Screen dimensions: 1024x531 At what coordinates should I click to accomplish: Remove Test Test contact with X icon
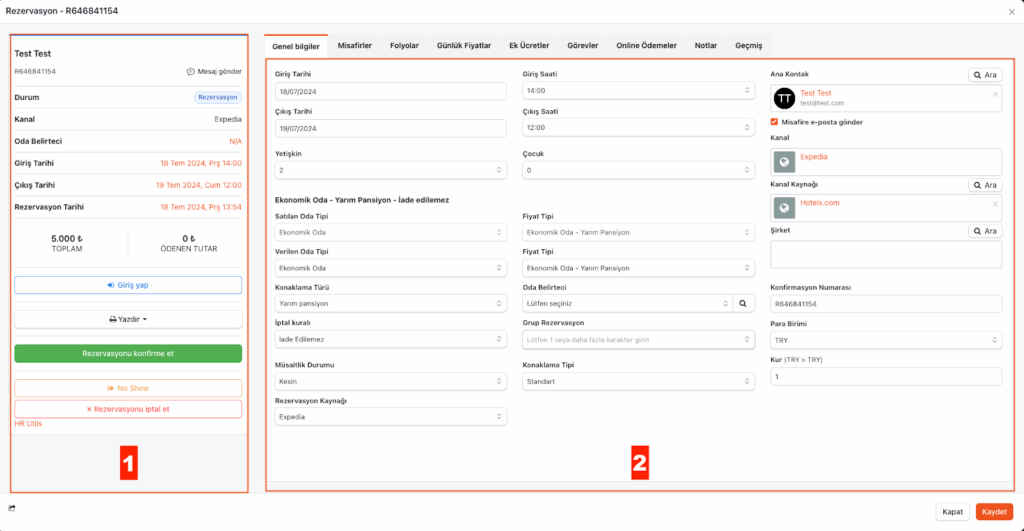[994, 94]
